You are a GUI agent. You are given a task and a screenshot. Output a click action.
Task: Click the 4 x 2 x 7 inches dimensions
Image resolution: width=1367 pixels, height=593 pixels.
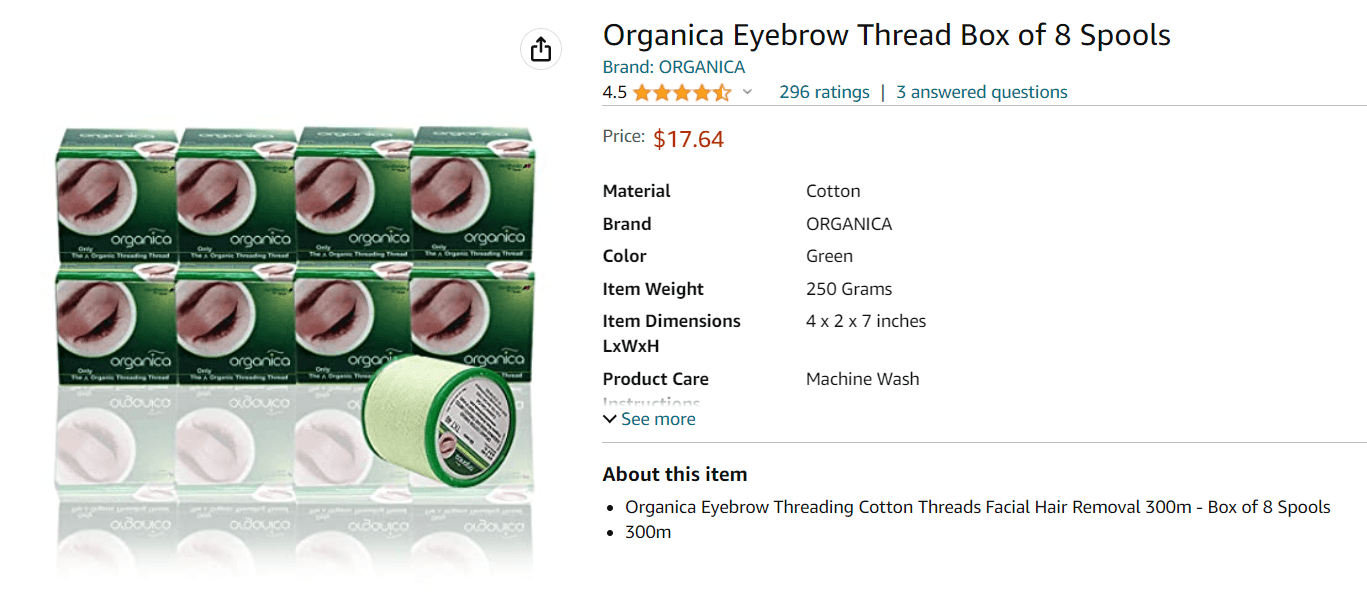[865, 321]
